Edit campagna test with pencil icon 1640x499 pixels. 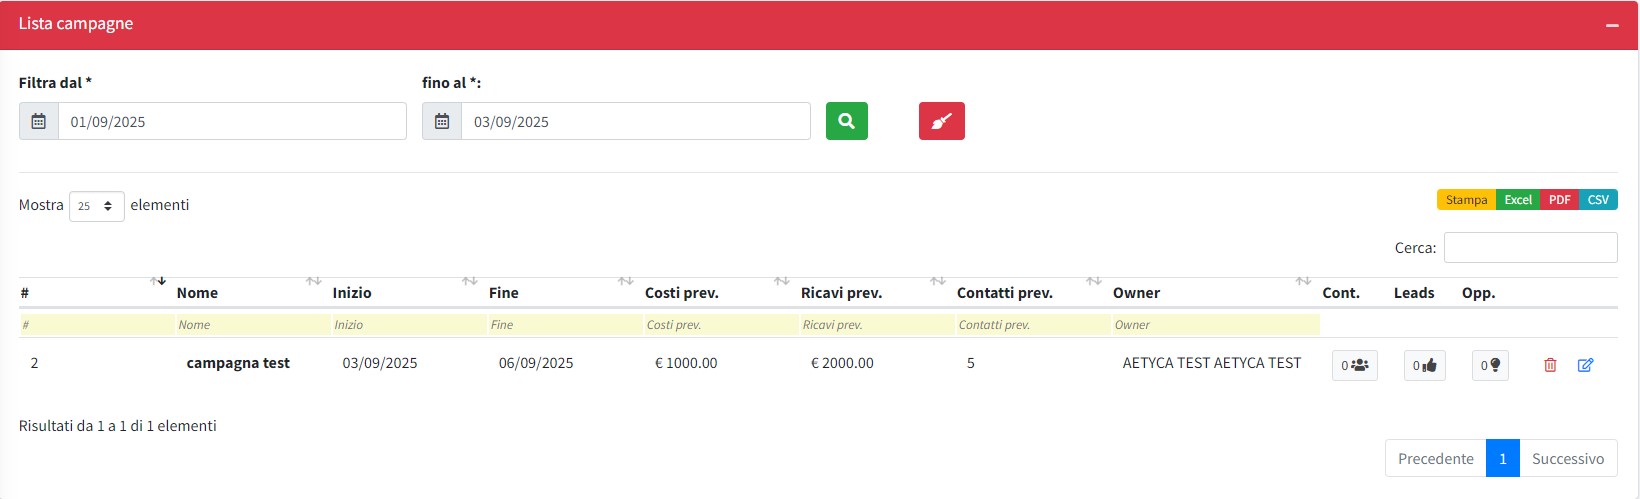pyautogui.click(x=1585, y=365)
